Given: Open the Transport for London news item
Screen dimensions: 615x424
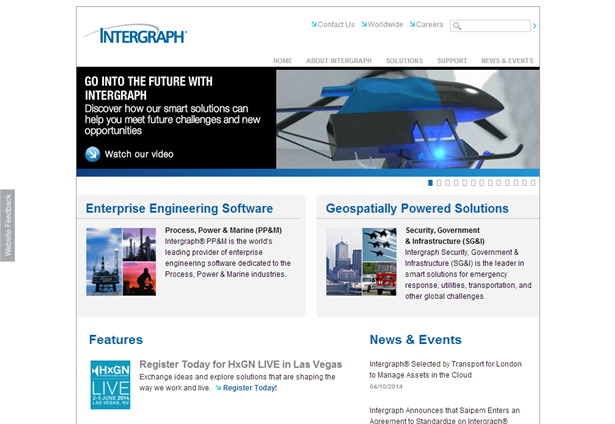Looking at the screenshot, I should 446,369.
